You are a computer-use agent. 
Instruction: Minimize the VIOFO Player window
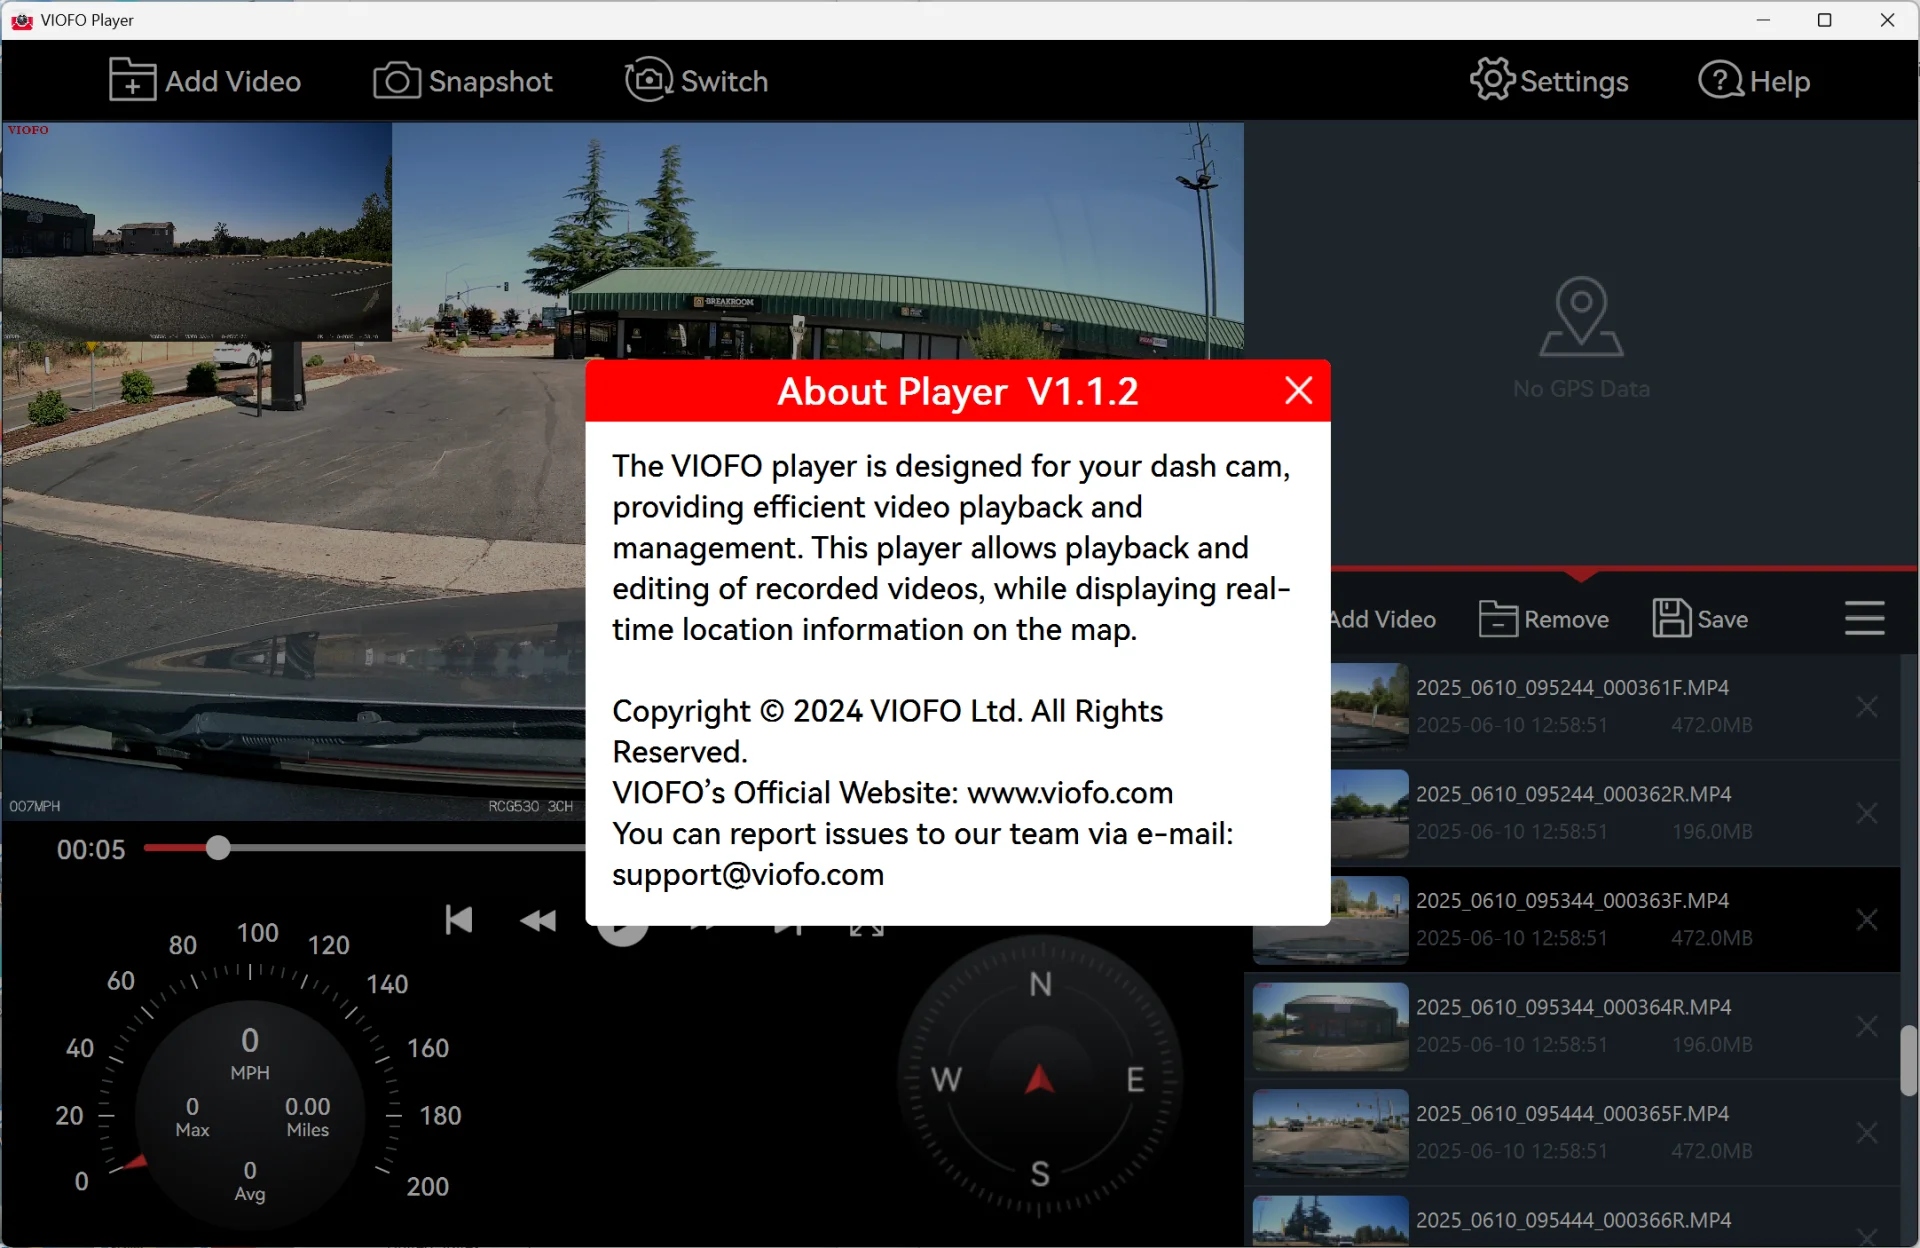pos(1763,20)
